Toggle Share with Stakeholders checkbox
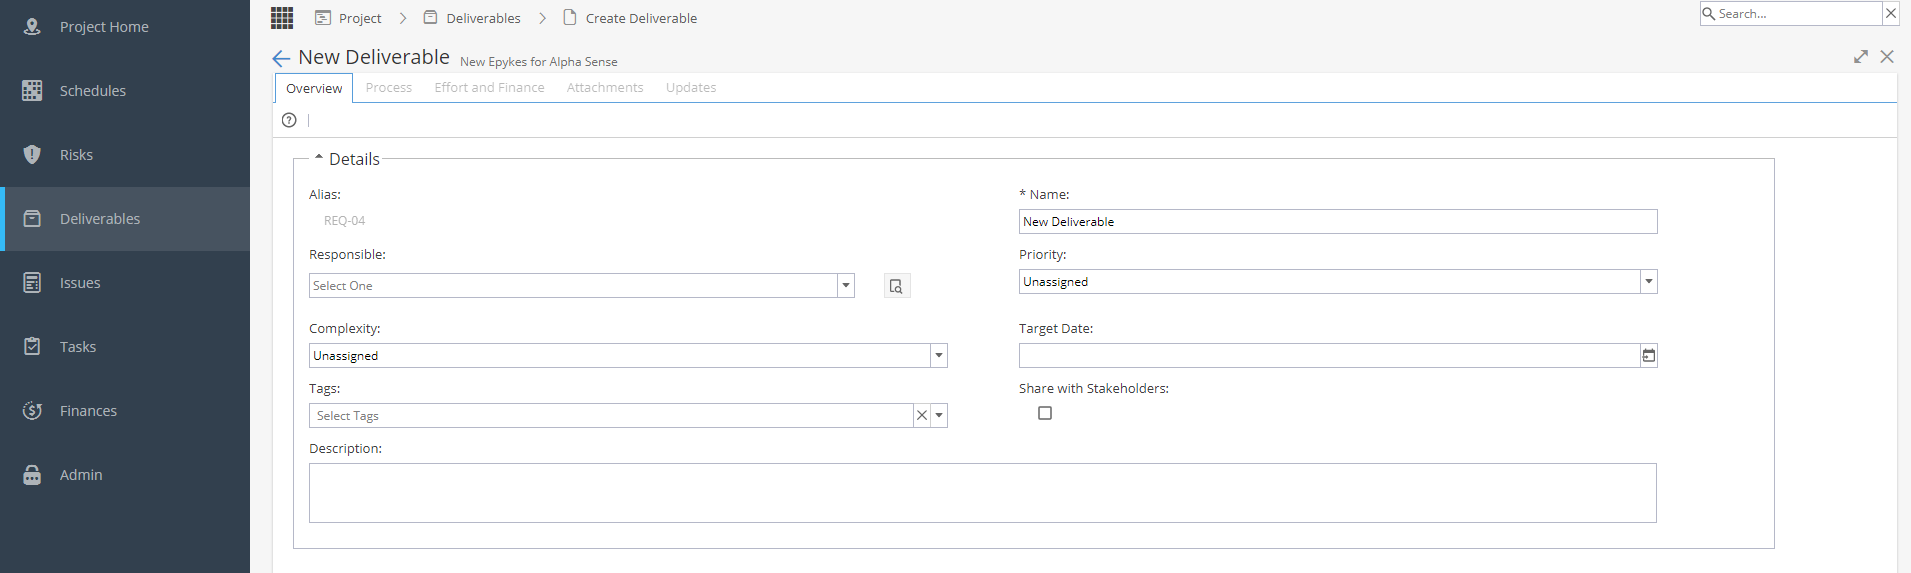Viewport: 1911px width, 573px height. (x=1045, y=413)
